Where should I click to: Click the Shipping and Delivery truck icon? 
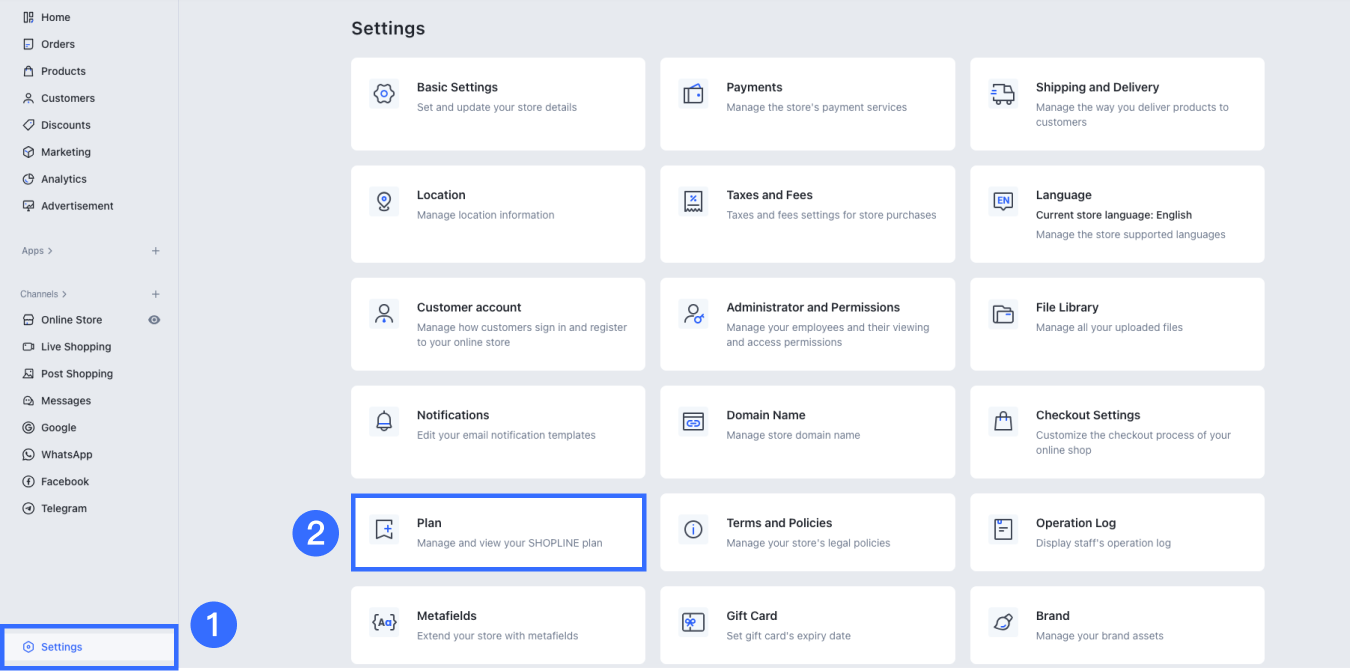tap(1003, 94)
